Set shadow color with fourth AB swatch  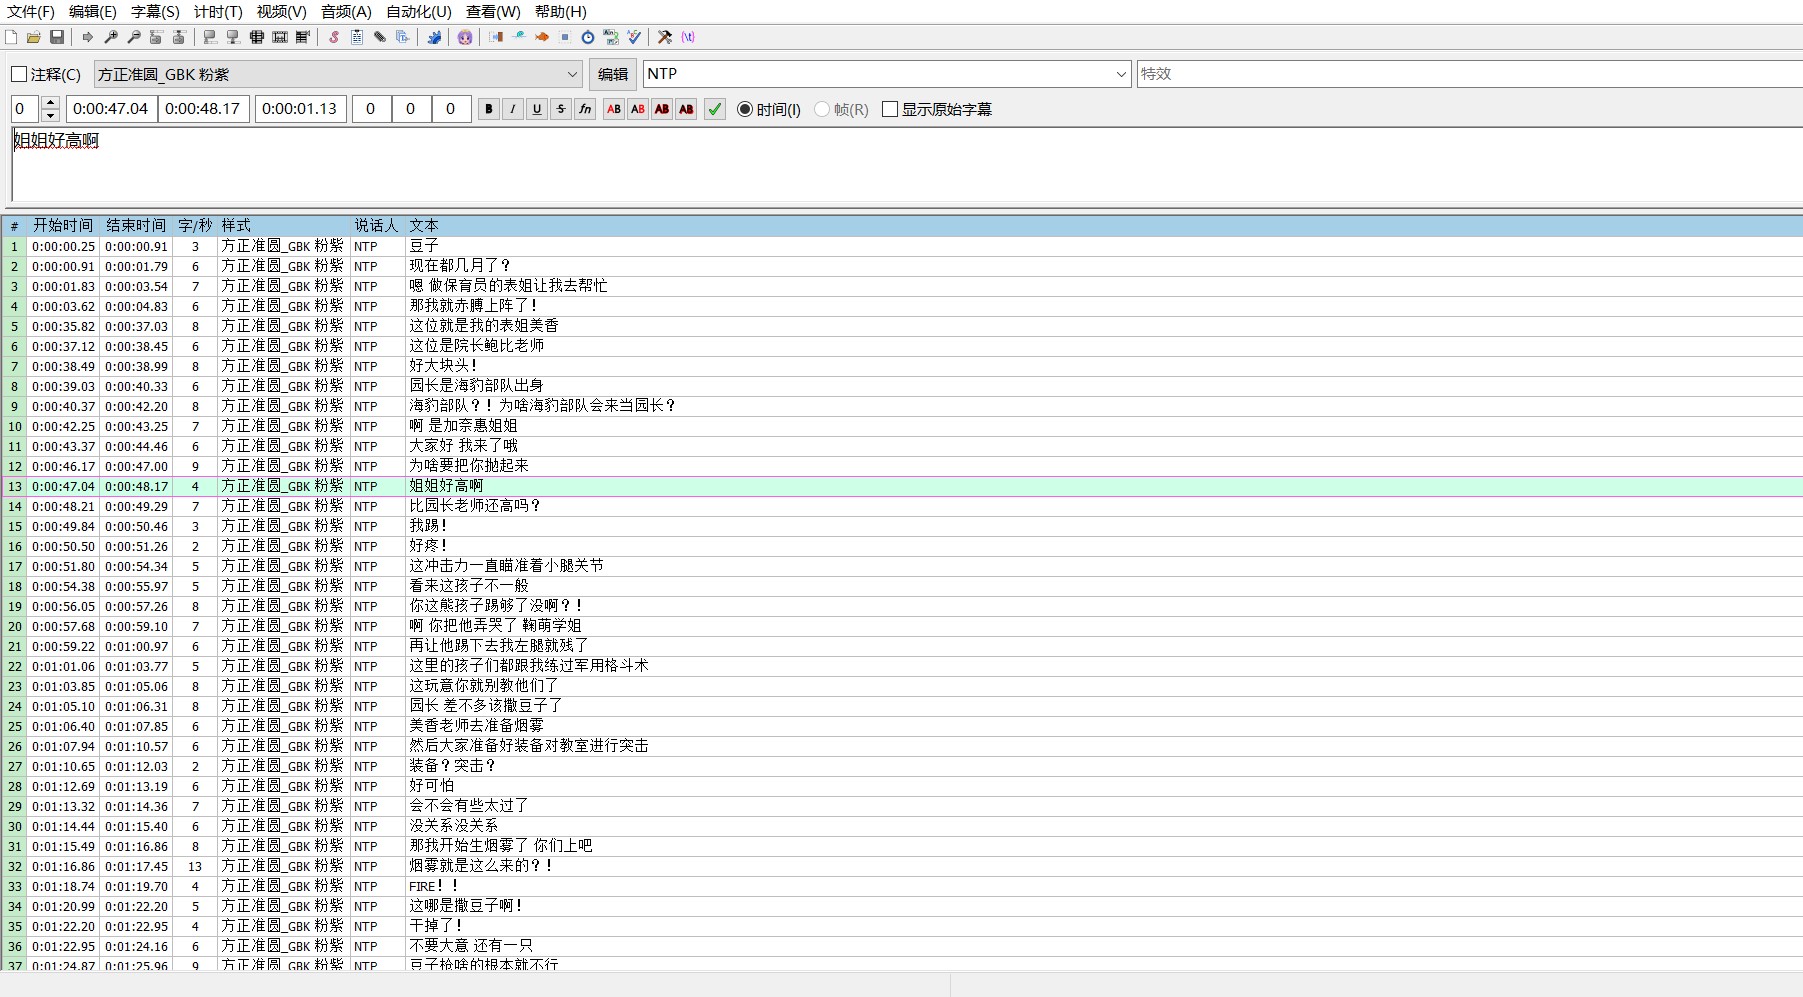686,109
